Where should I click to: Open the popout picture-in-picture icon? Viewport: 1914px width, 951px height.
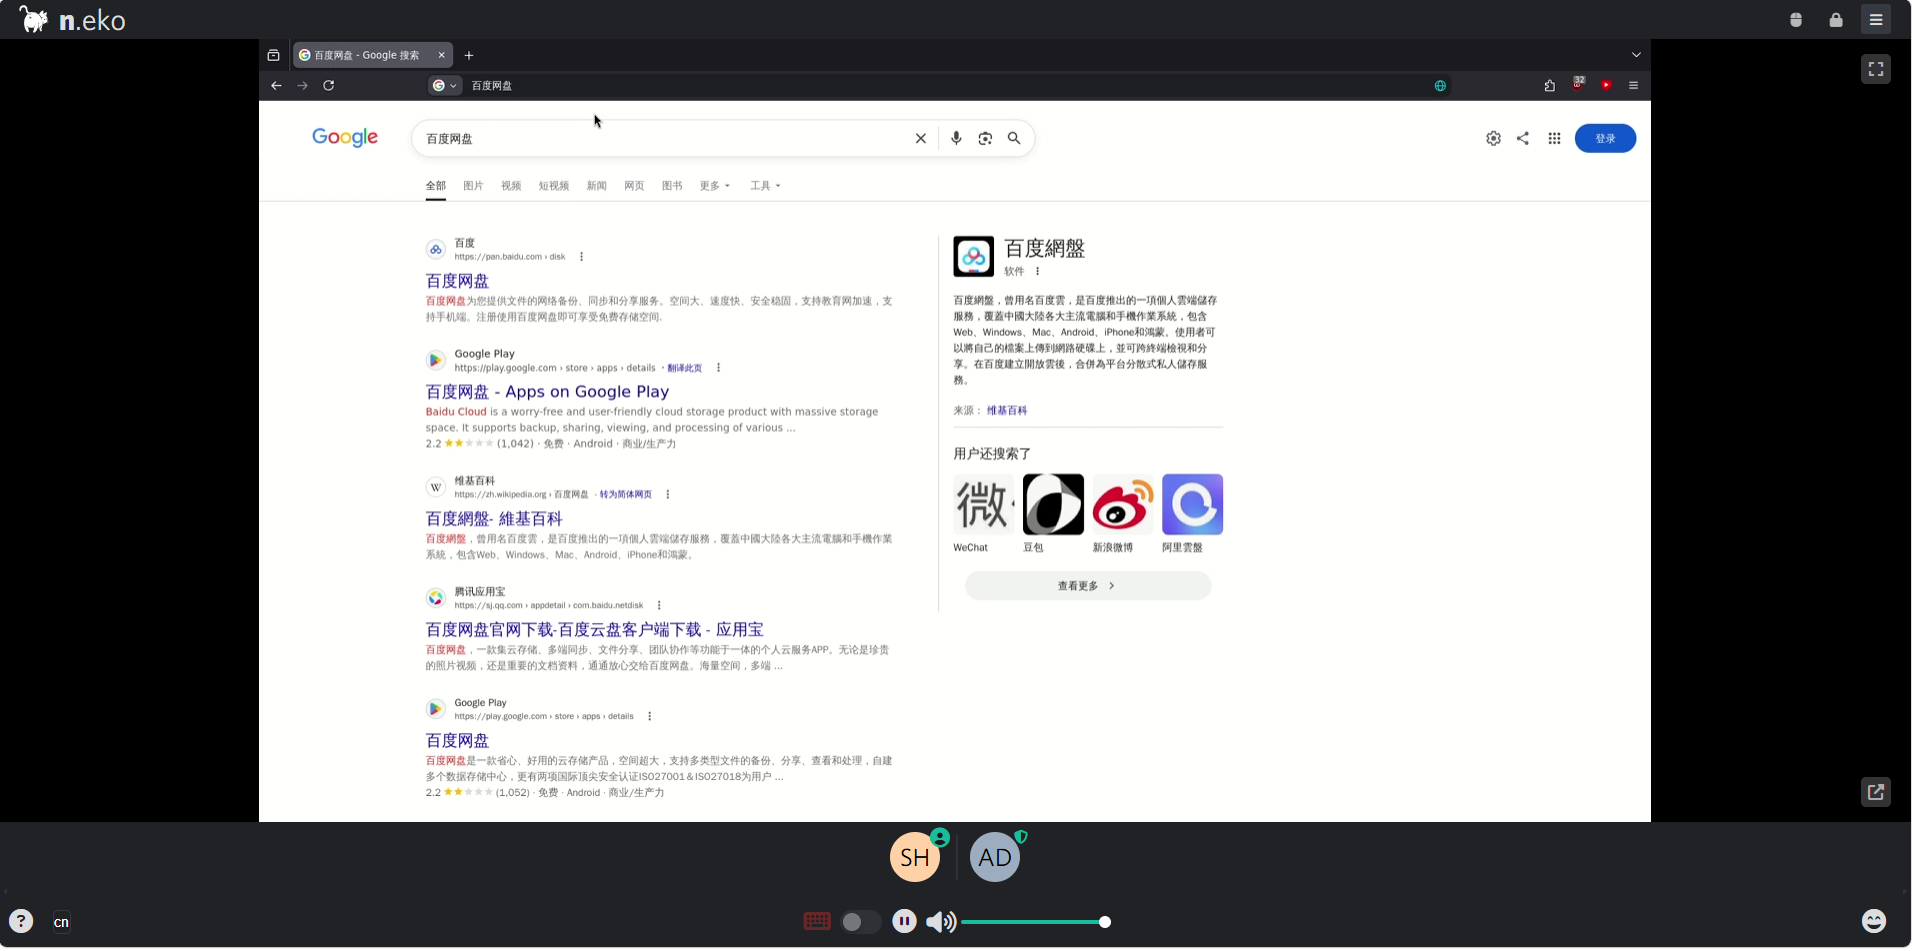click(x=1876, y=792)
